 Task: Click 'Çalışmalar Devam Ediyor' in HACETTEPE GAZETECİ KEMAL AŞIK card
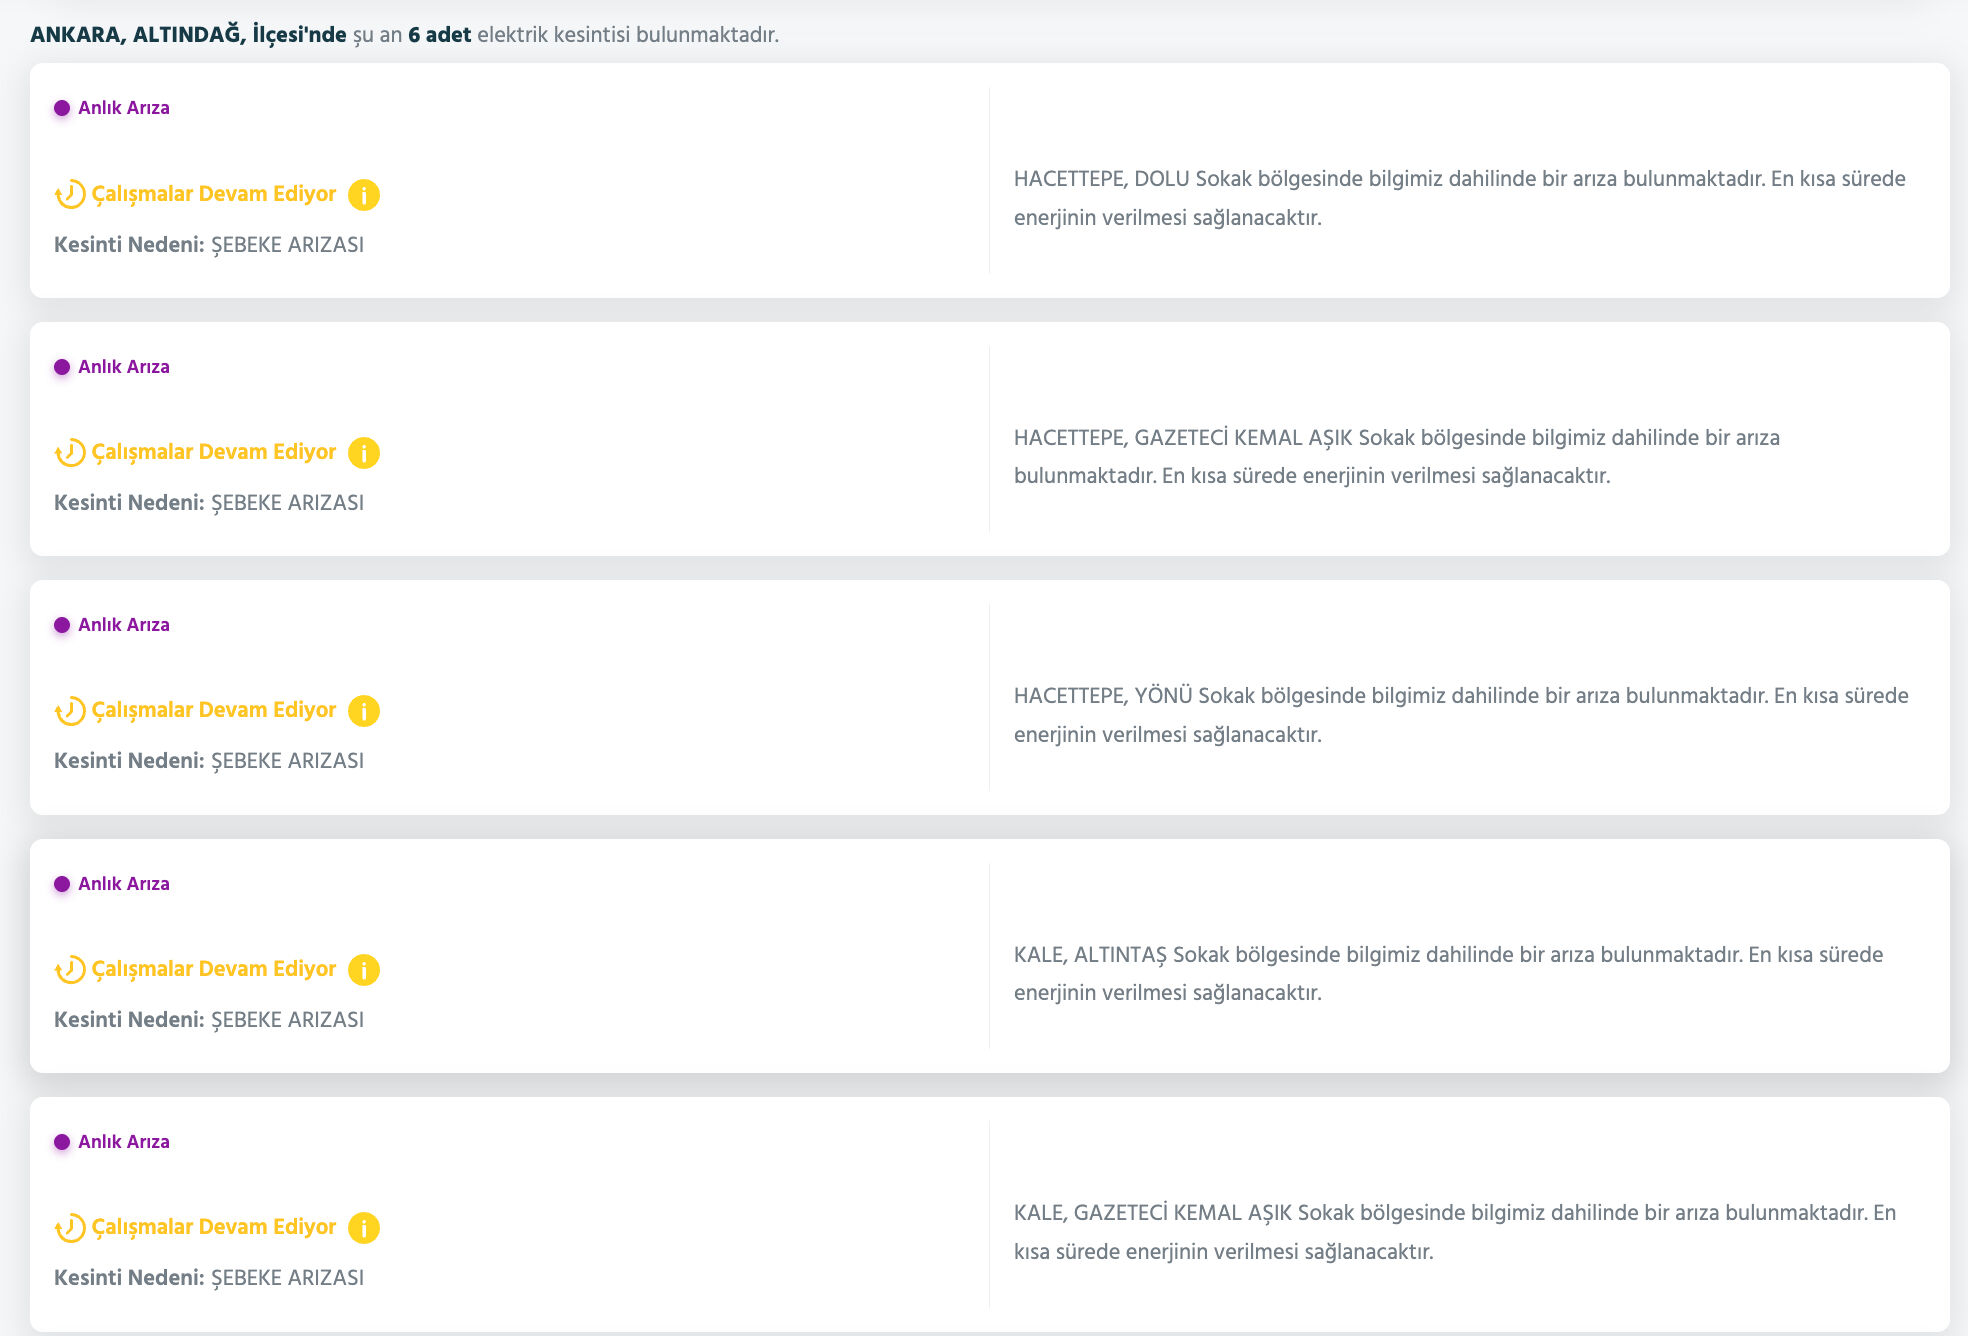pos(214,452)
